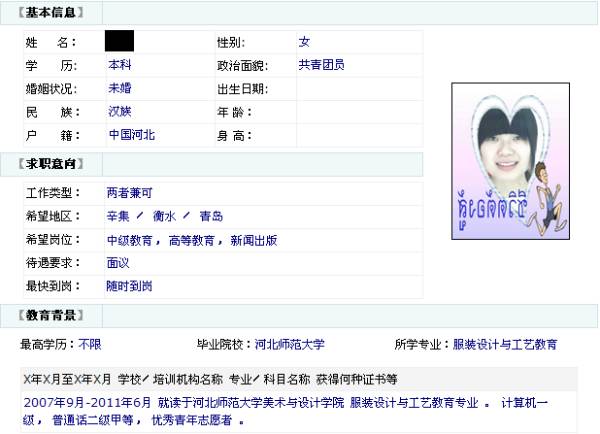Select the household value 中国河北
The height and width of the screenshot is (434, 600).
tap(132, 135)
